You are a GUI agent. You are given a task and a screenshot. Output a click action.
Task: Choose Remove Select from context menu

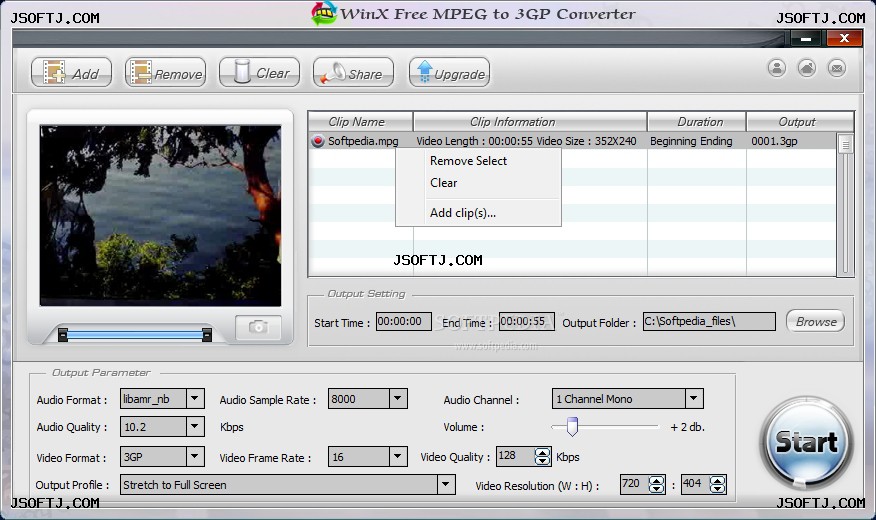[x=468, y=161]
